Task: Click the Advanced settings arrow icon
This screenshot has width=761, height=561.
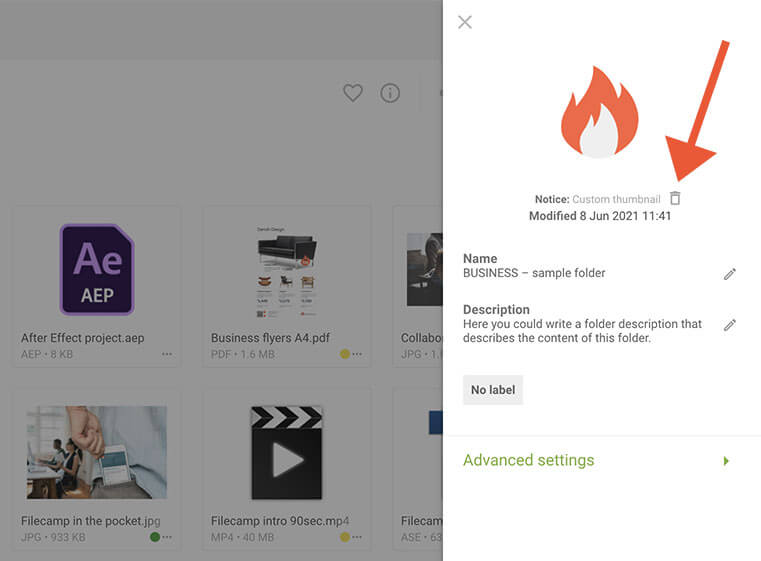Action: tap(726, 461)
